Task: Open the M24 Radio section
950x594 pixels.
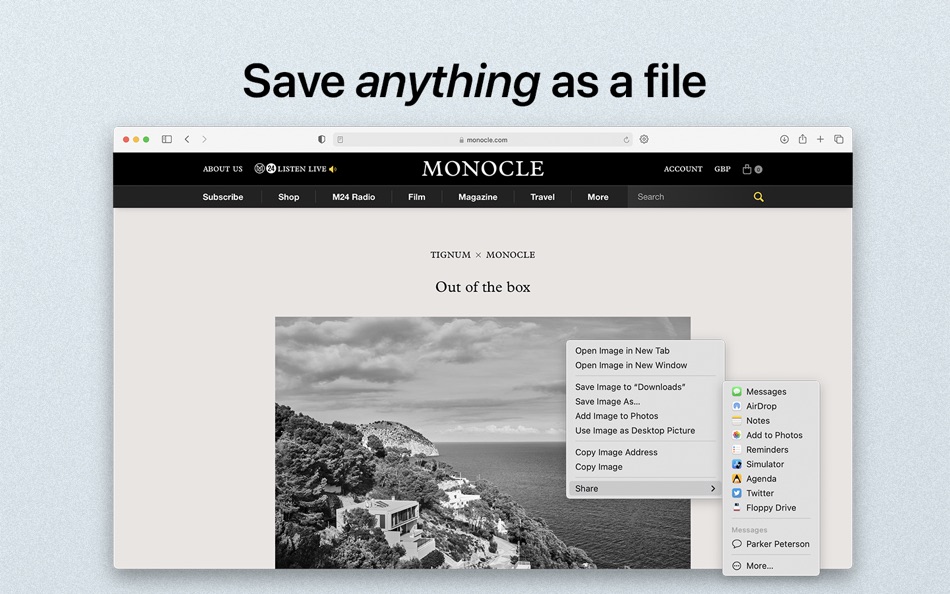Action: [x=354, y=197]
